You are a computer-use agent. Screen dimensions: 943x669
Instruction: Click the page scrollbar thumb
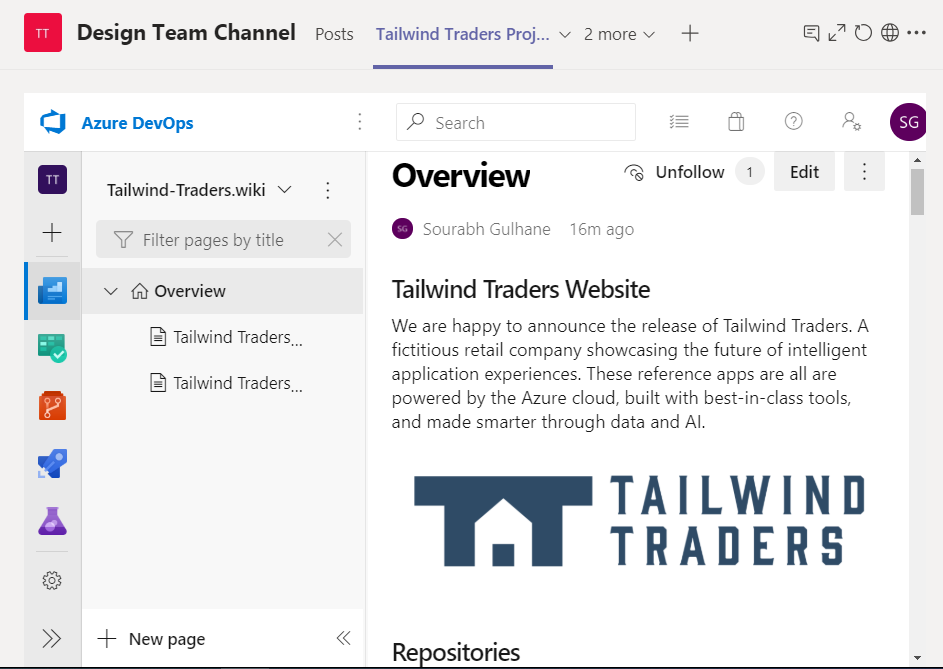coord(917,192)
